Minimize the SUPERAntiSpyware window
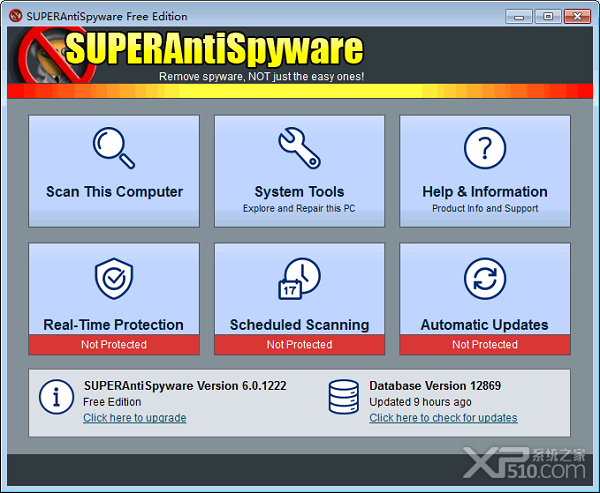Viewport: 600px width, 493px height. (x=518, y=16)
